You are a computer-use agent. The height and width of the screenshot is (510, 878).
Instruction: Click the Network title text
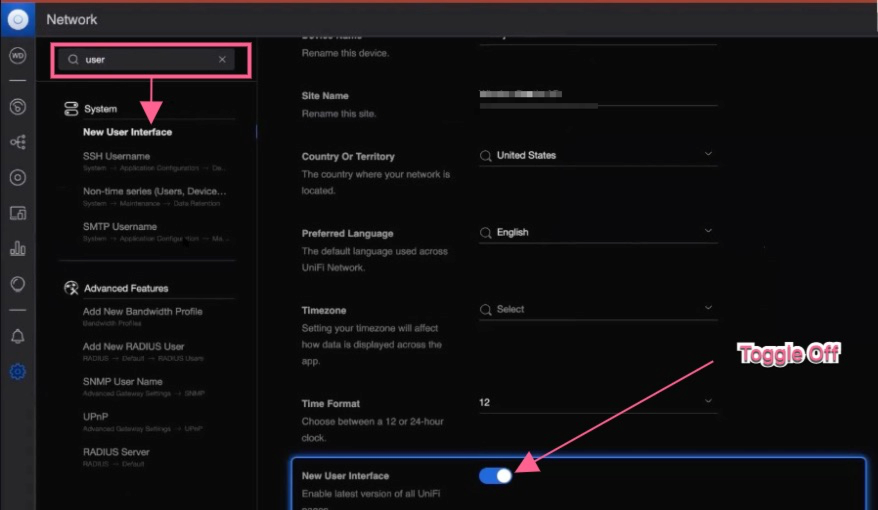(x=72, y=20)
